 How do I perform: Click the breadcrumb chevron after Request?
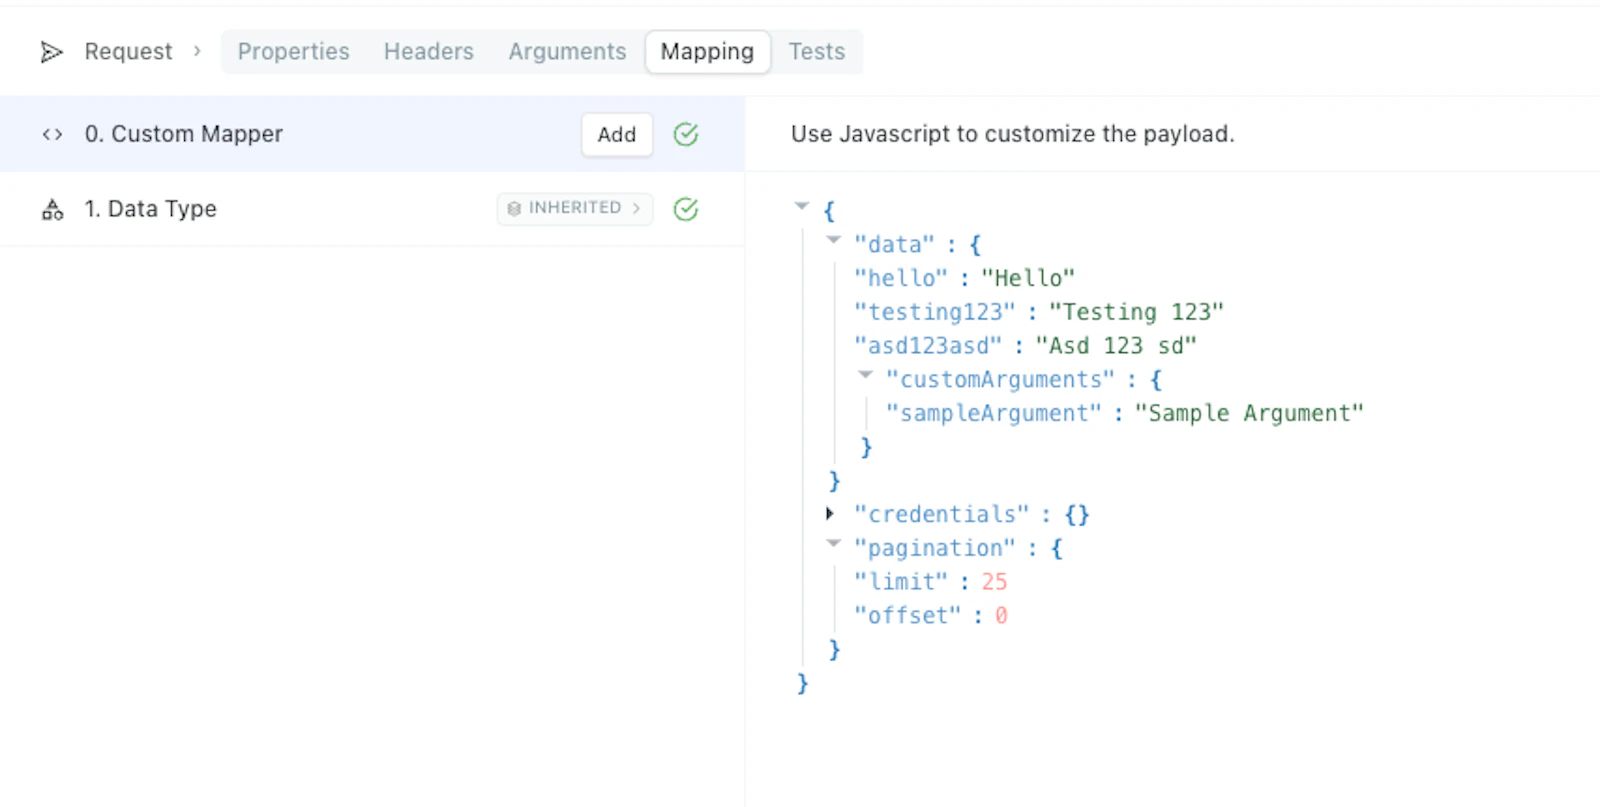tap(197, 51)
